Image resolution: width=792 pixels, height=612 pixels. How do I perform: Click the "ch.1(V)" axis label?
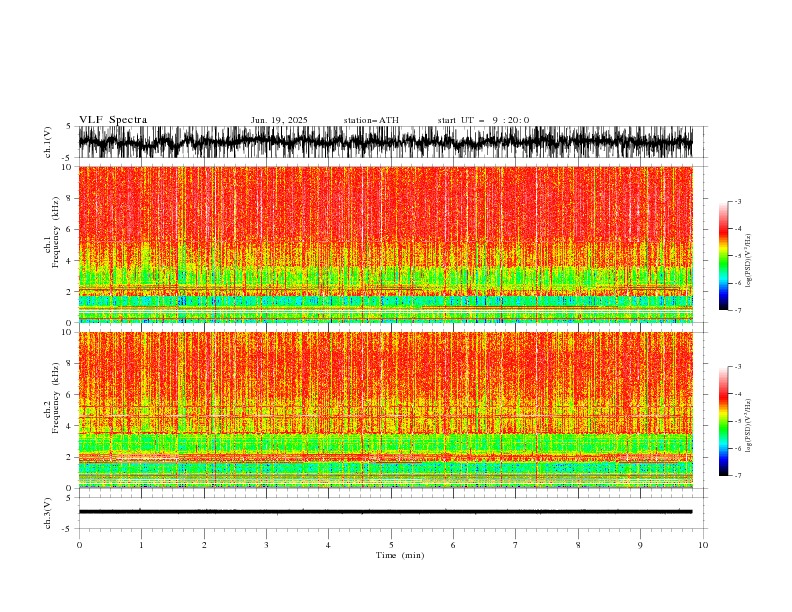(x=48, y=142)
